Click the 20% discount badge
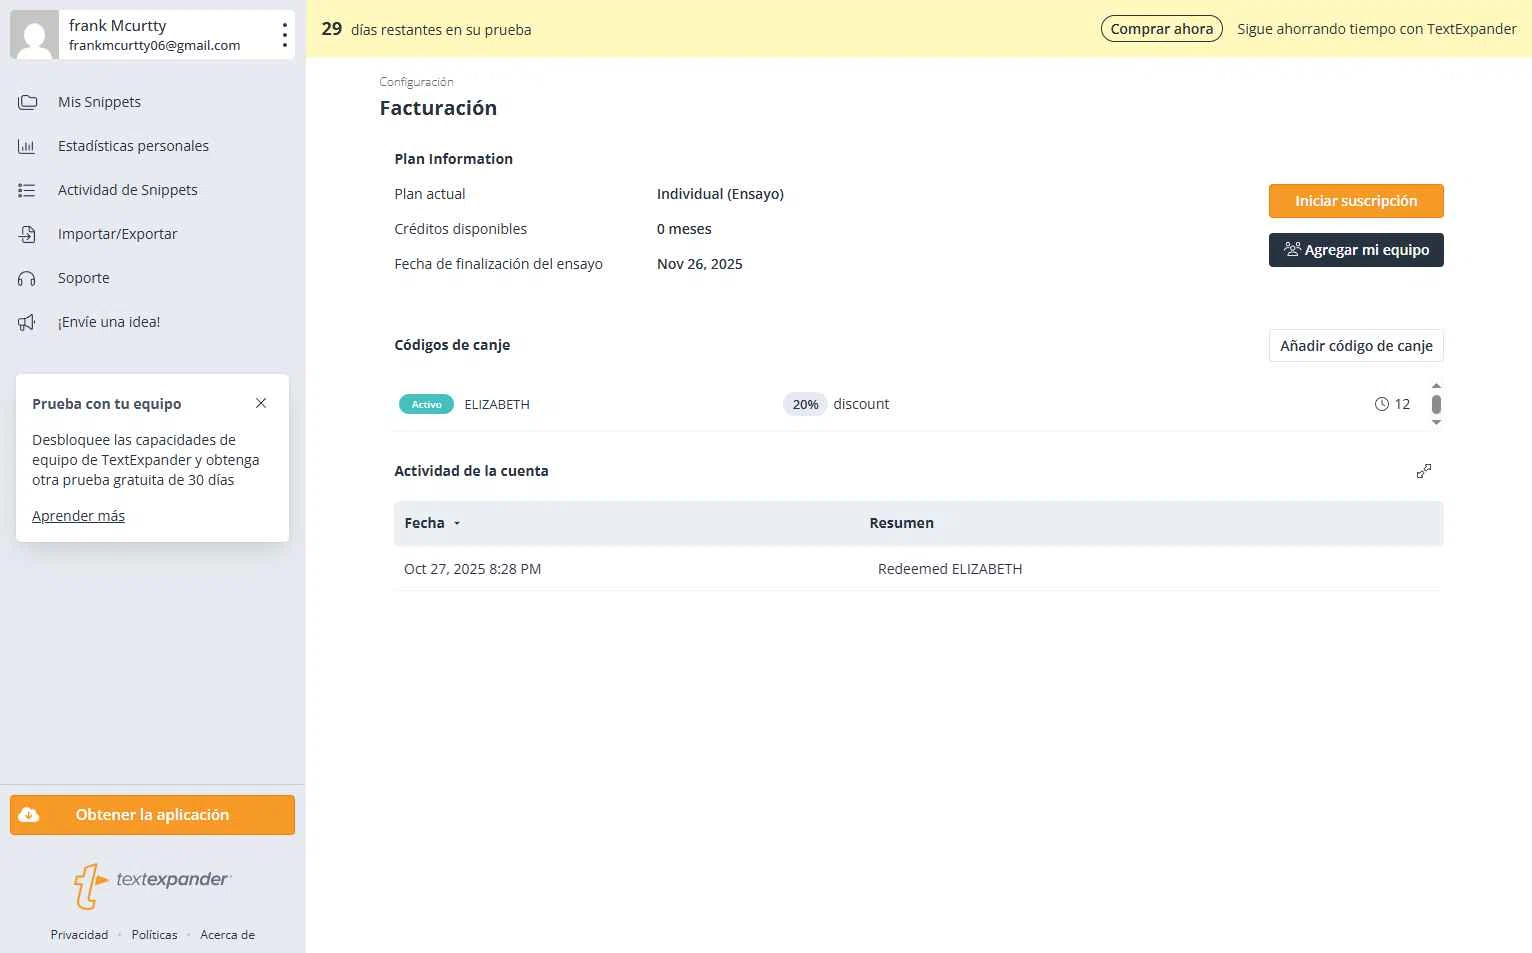 [x=805, y=404]
